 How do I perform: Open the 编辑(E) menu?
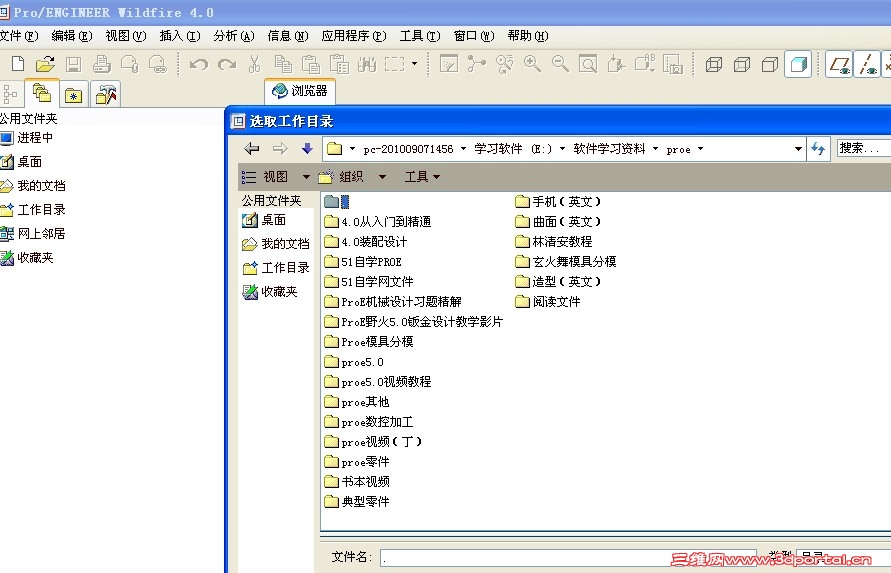click(x=72, y=36)
